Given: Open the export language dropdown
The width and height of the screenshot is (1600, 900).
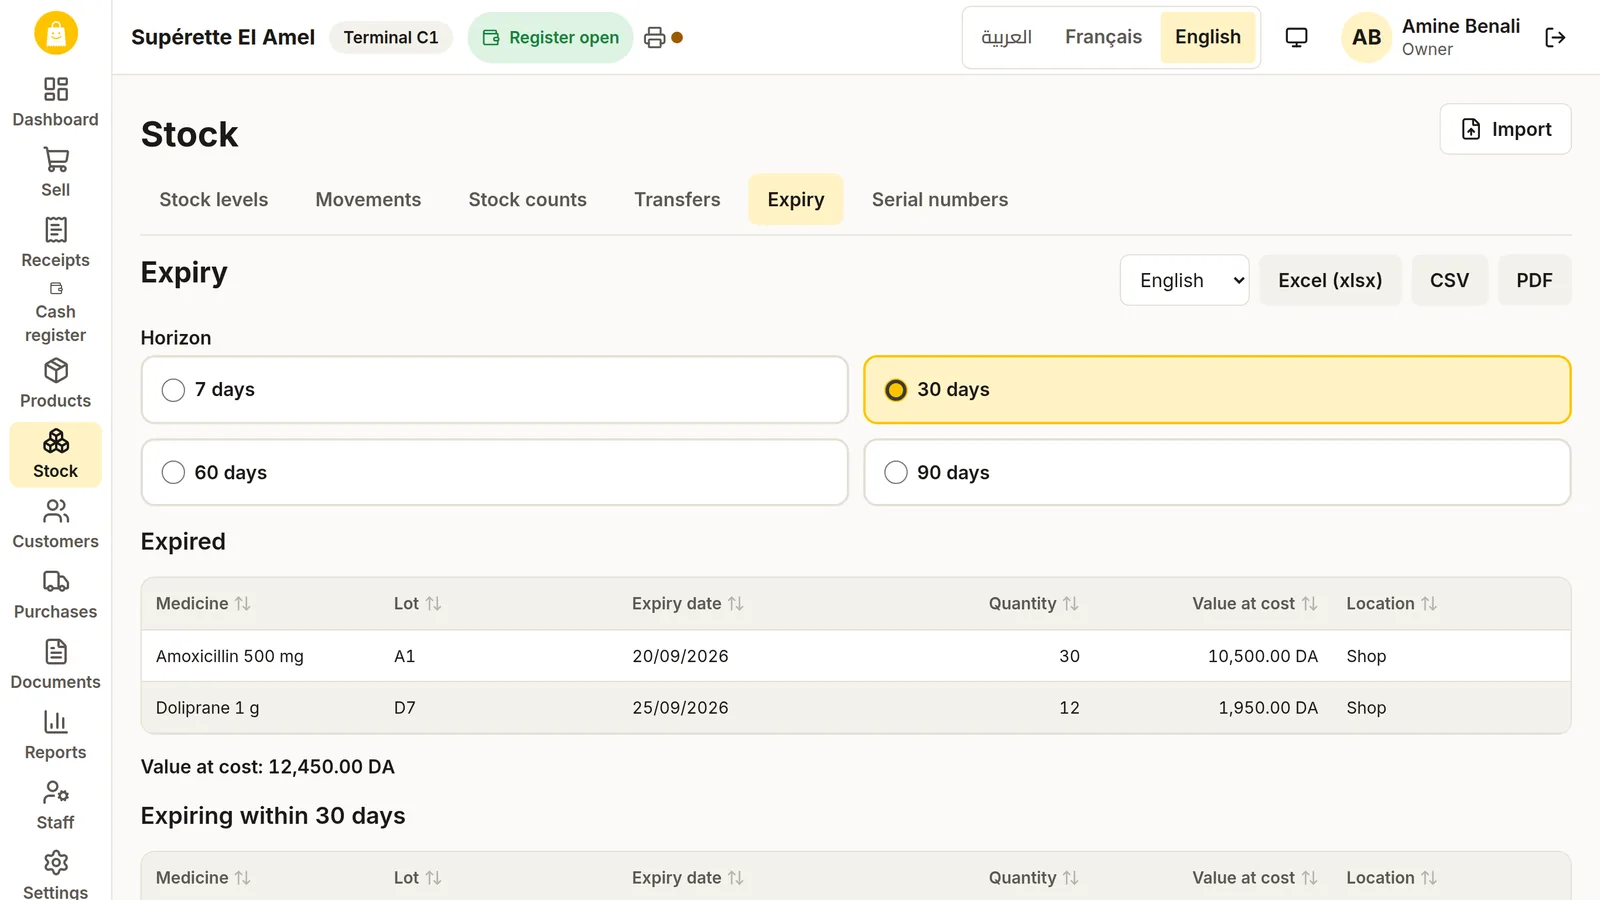Looking at the screenshot, I should click(1184, 280).
